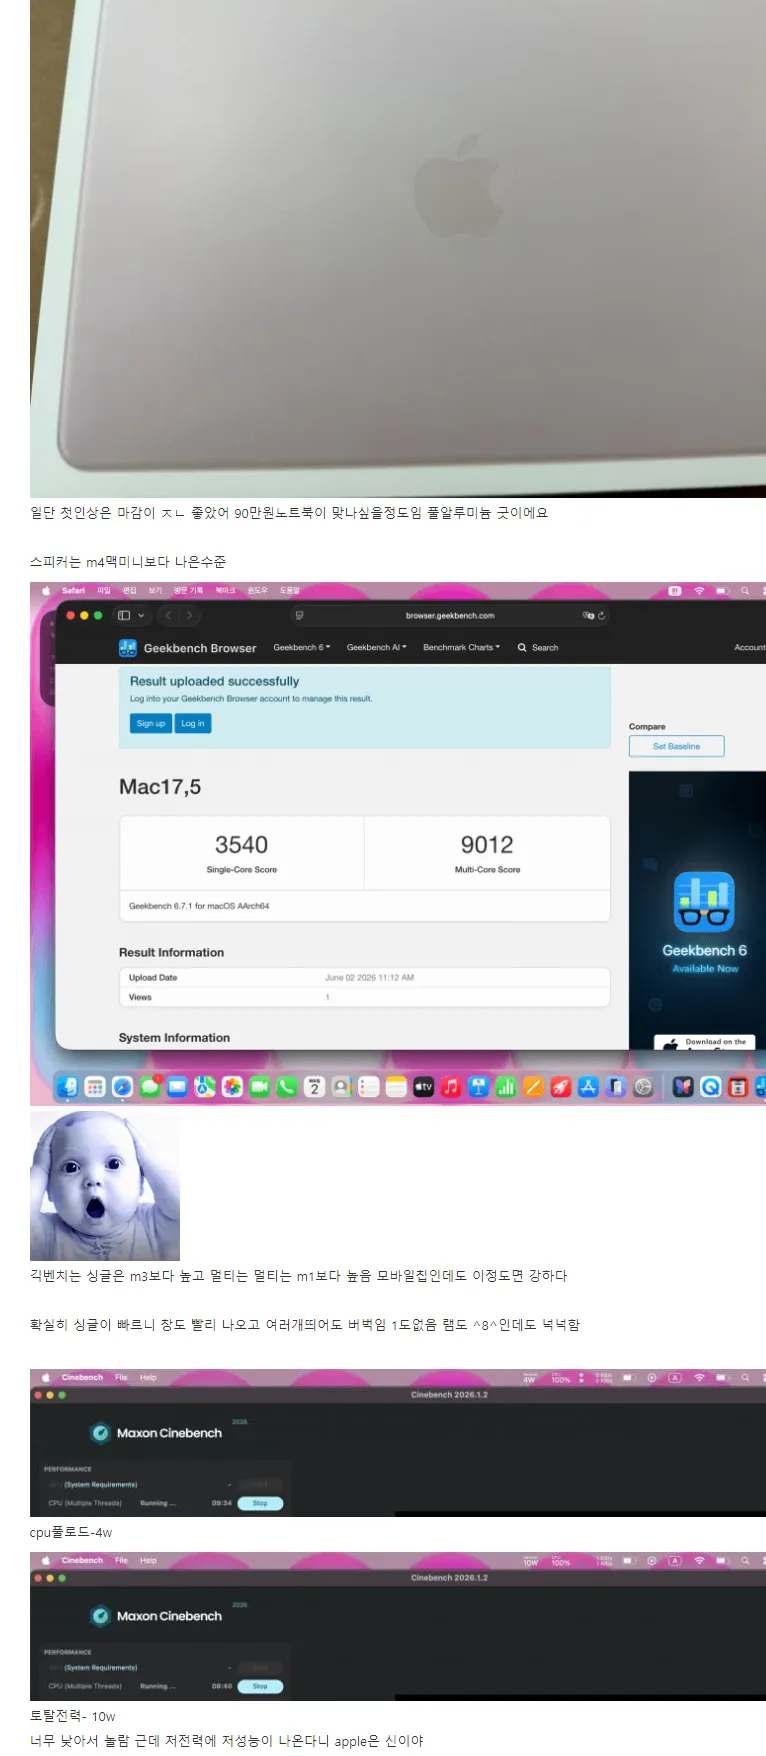Click System Requirements in the 09:34 Cinebench window

101,1485
